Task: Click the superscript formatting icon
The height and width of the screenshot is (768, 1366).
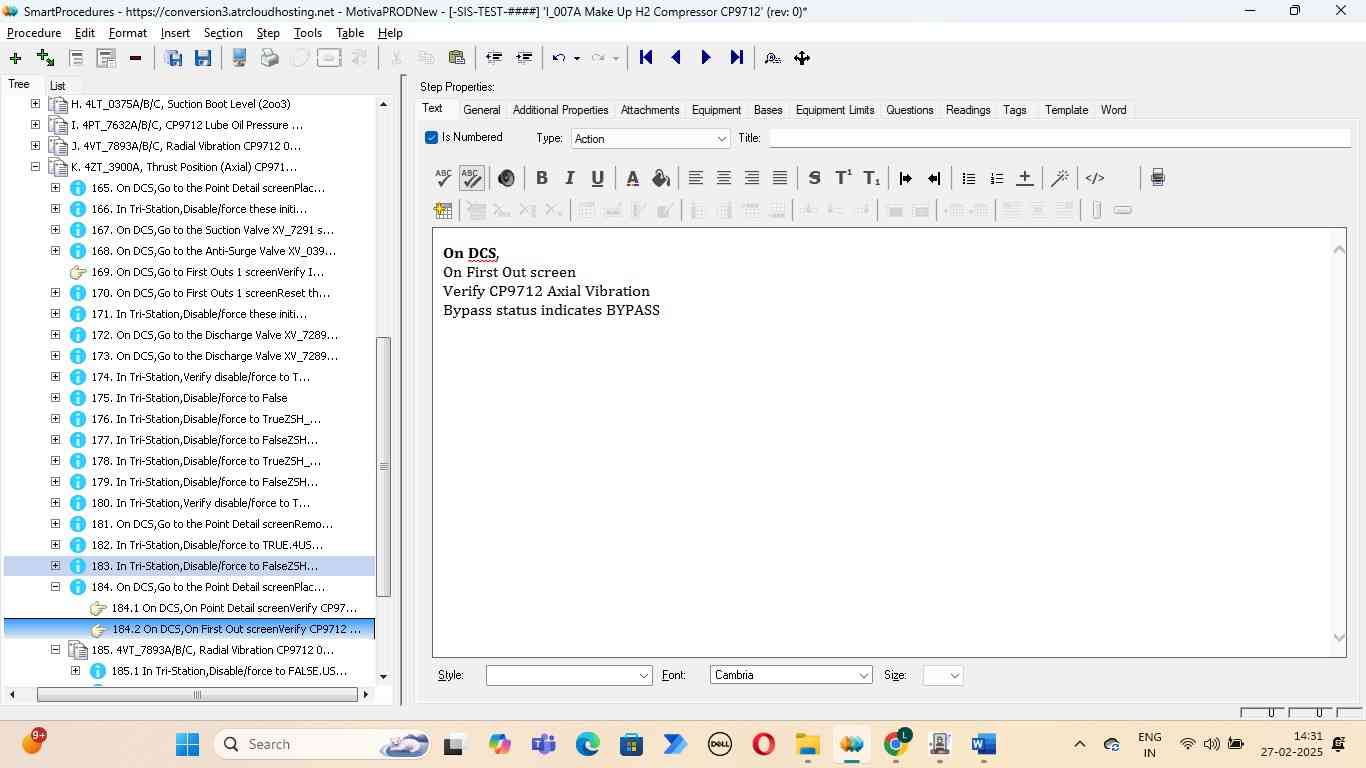Action: click(843, 178)
